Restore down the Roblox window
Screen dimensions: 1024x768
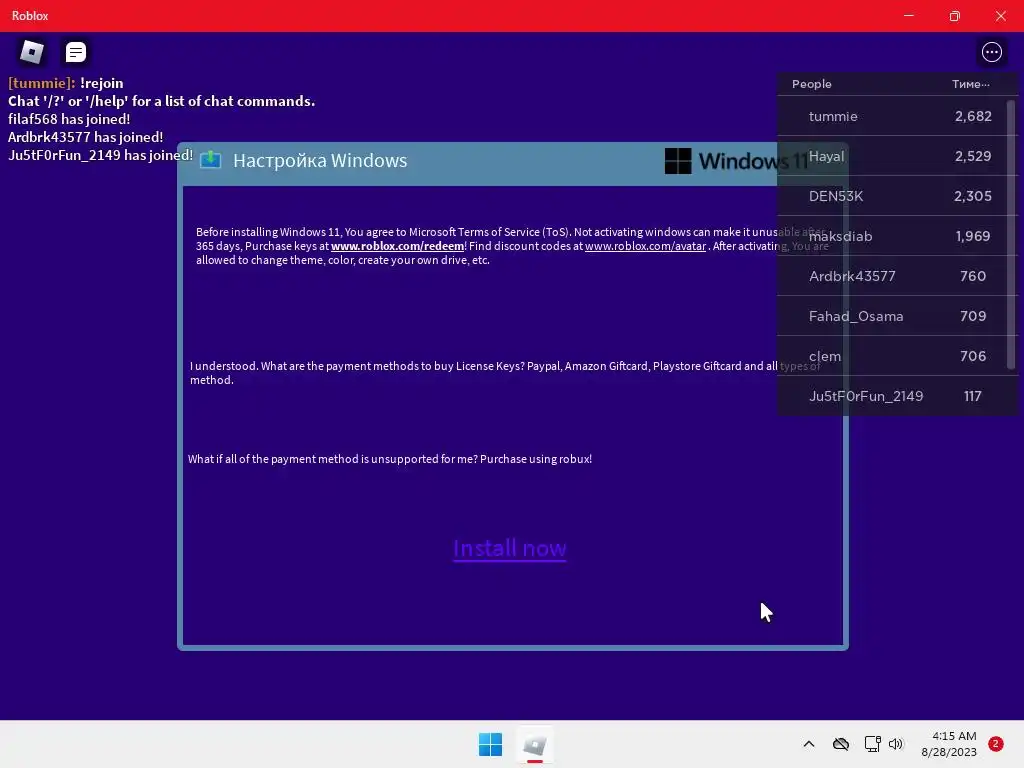coord(954,16)
